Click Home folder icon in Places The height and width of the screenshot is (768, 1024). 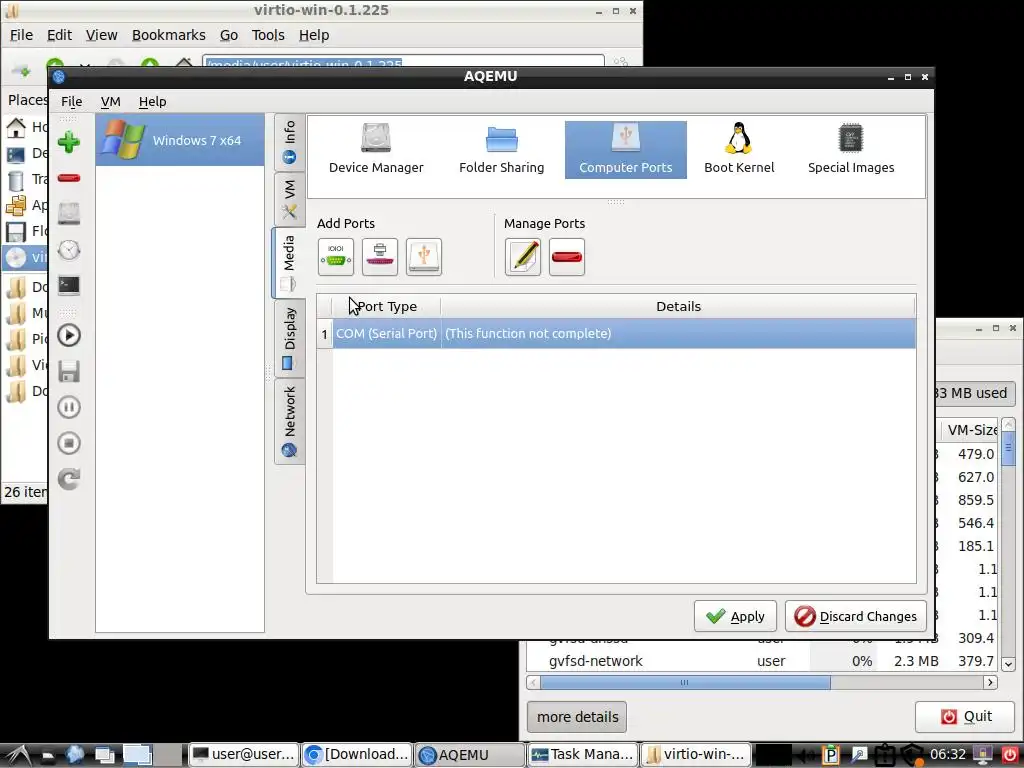[x=16, y=127]
